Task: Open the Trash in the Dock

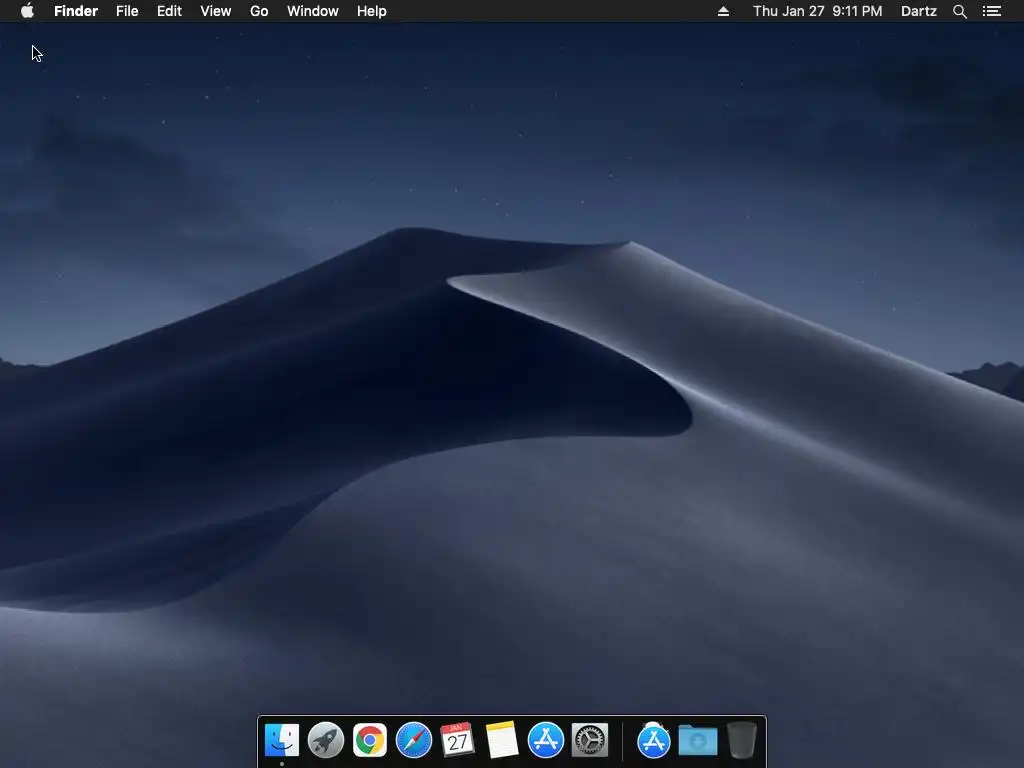Action: (x=741, y=740)
